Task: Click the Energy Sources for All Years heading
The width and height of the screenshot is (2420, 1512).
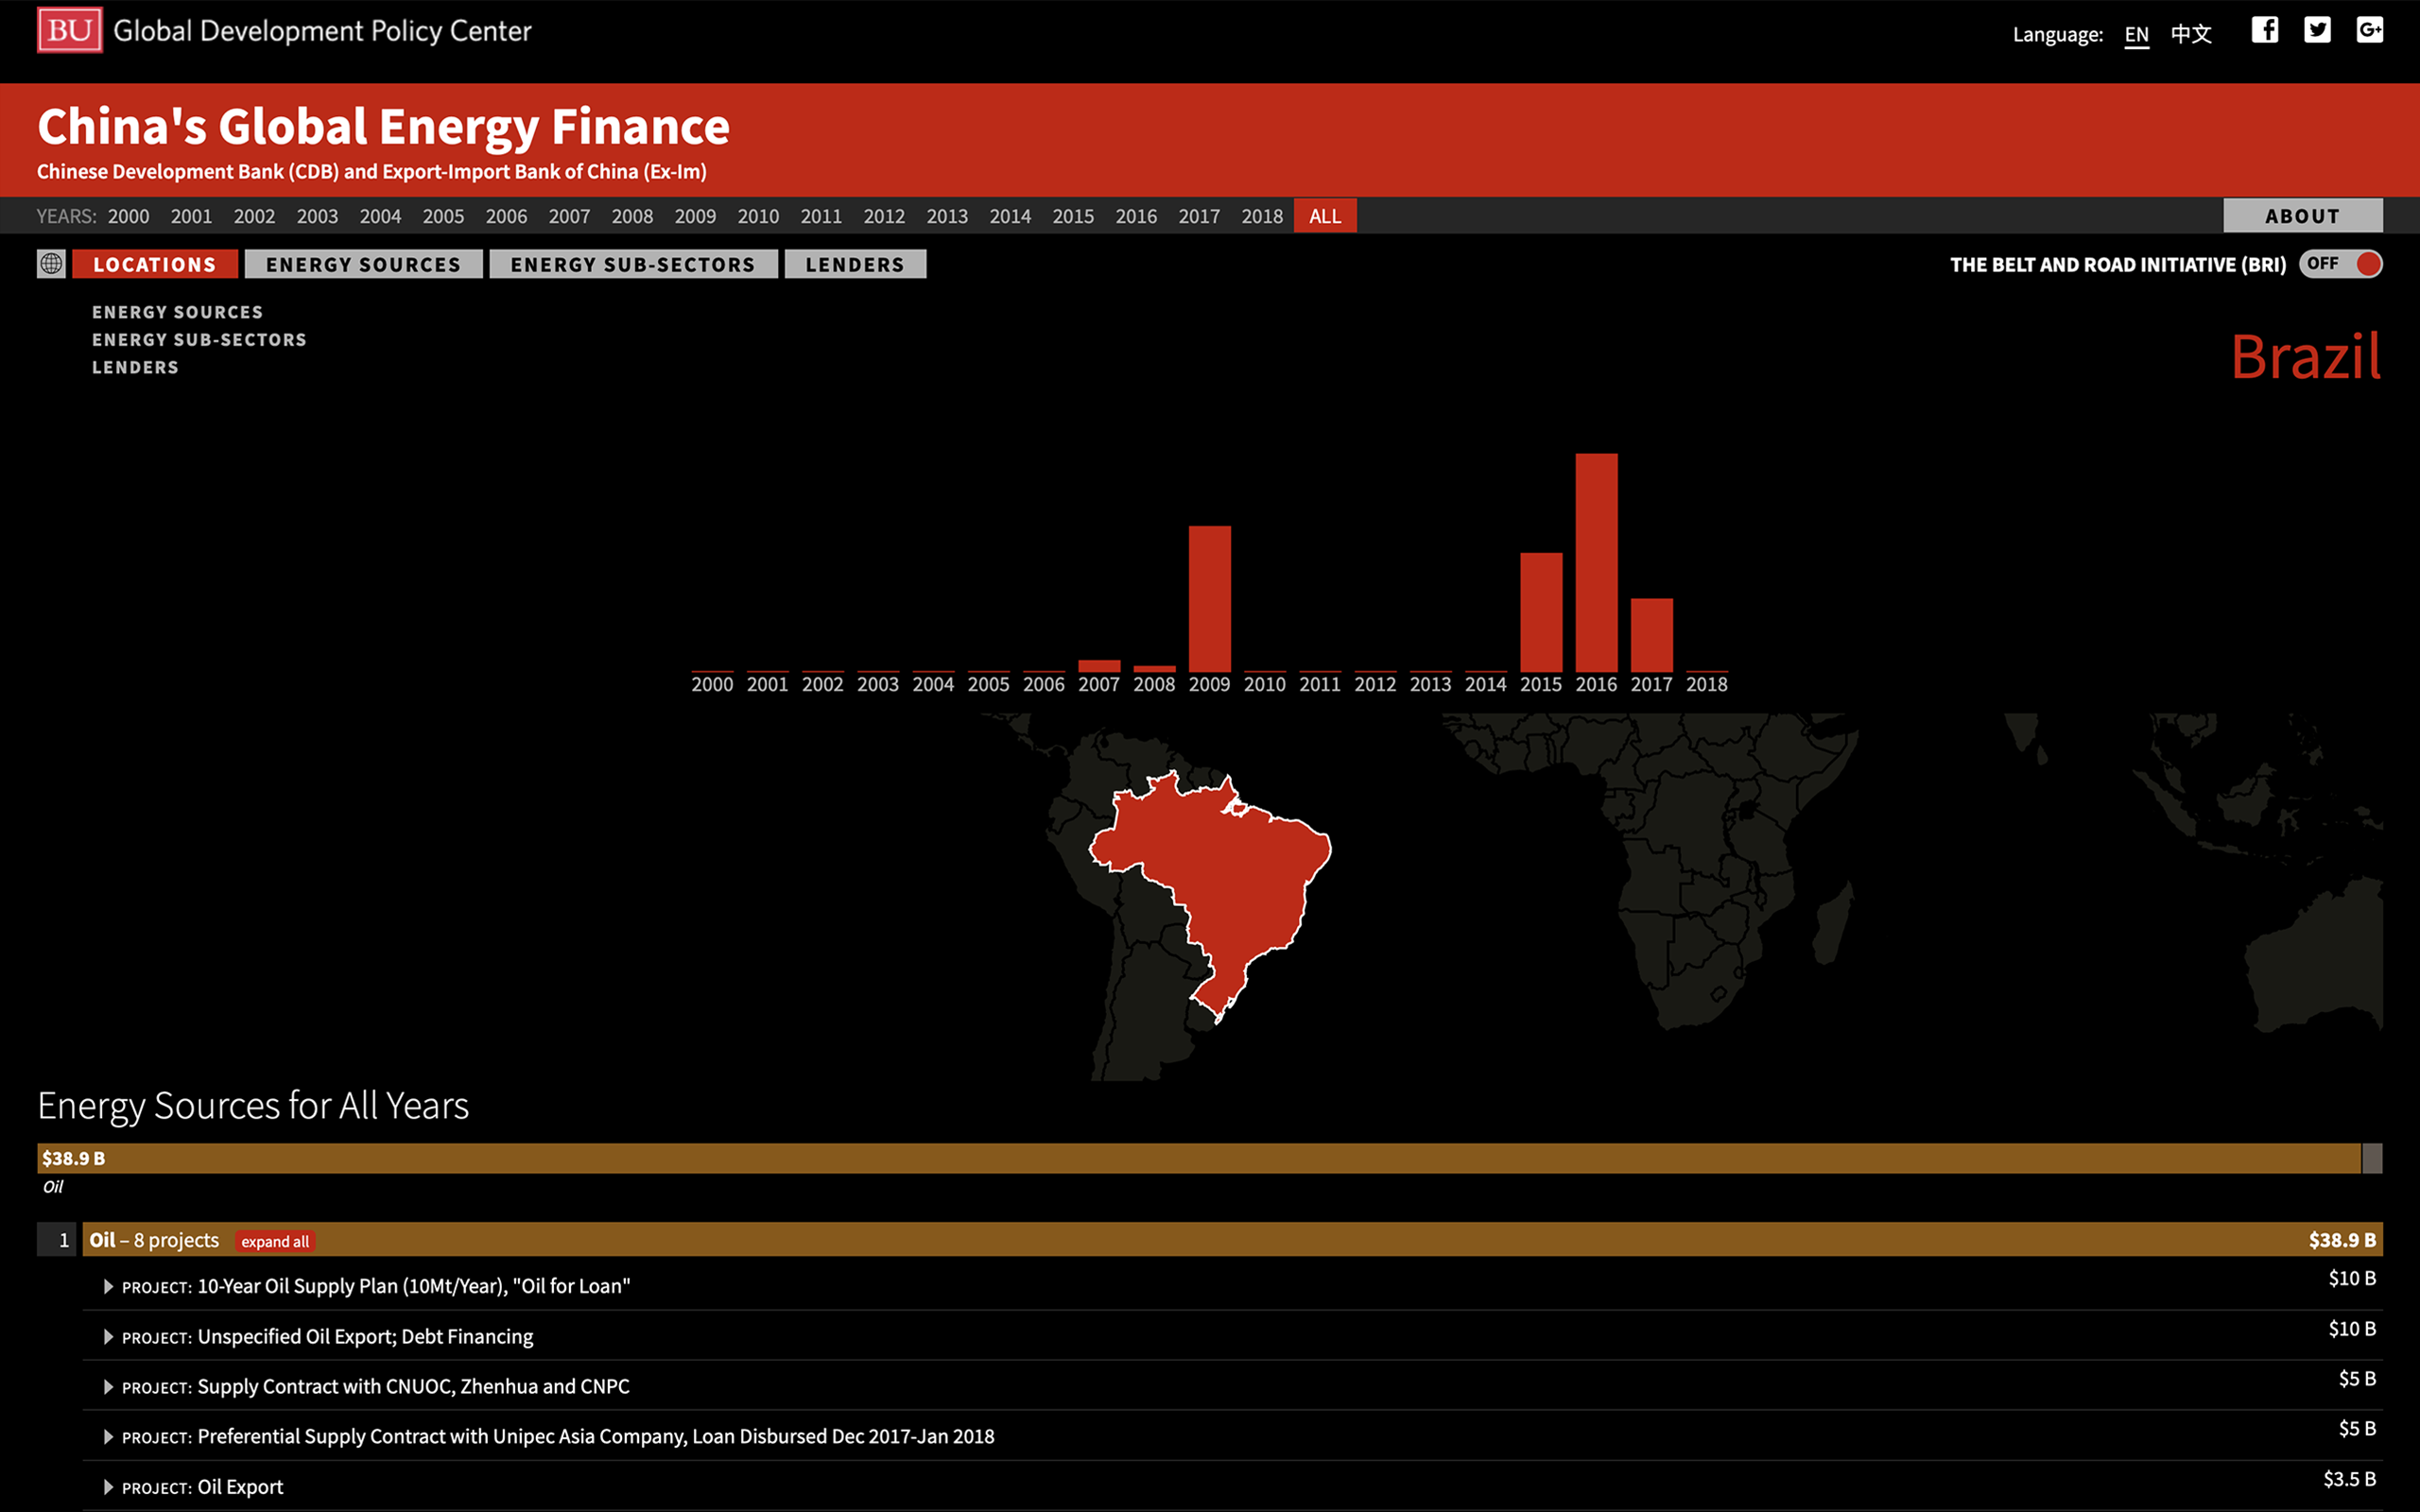Action: [253, 1106]
